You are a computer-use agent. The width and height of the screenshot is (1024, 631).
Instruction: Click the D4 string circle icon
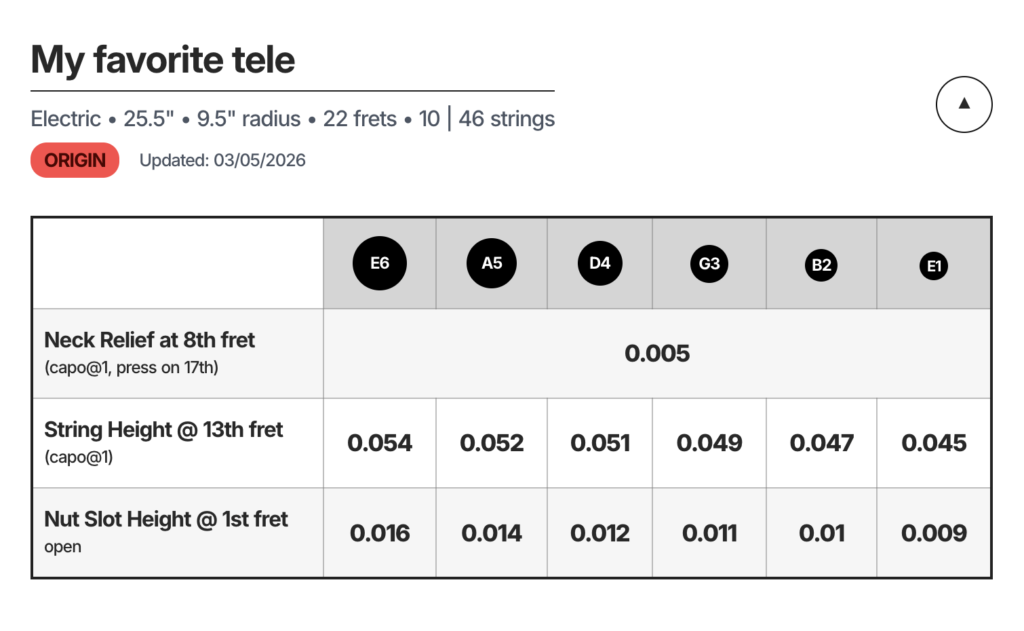tap(600, 264)
